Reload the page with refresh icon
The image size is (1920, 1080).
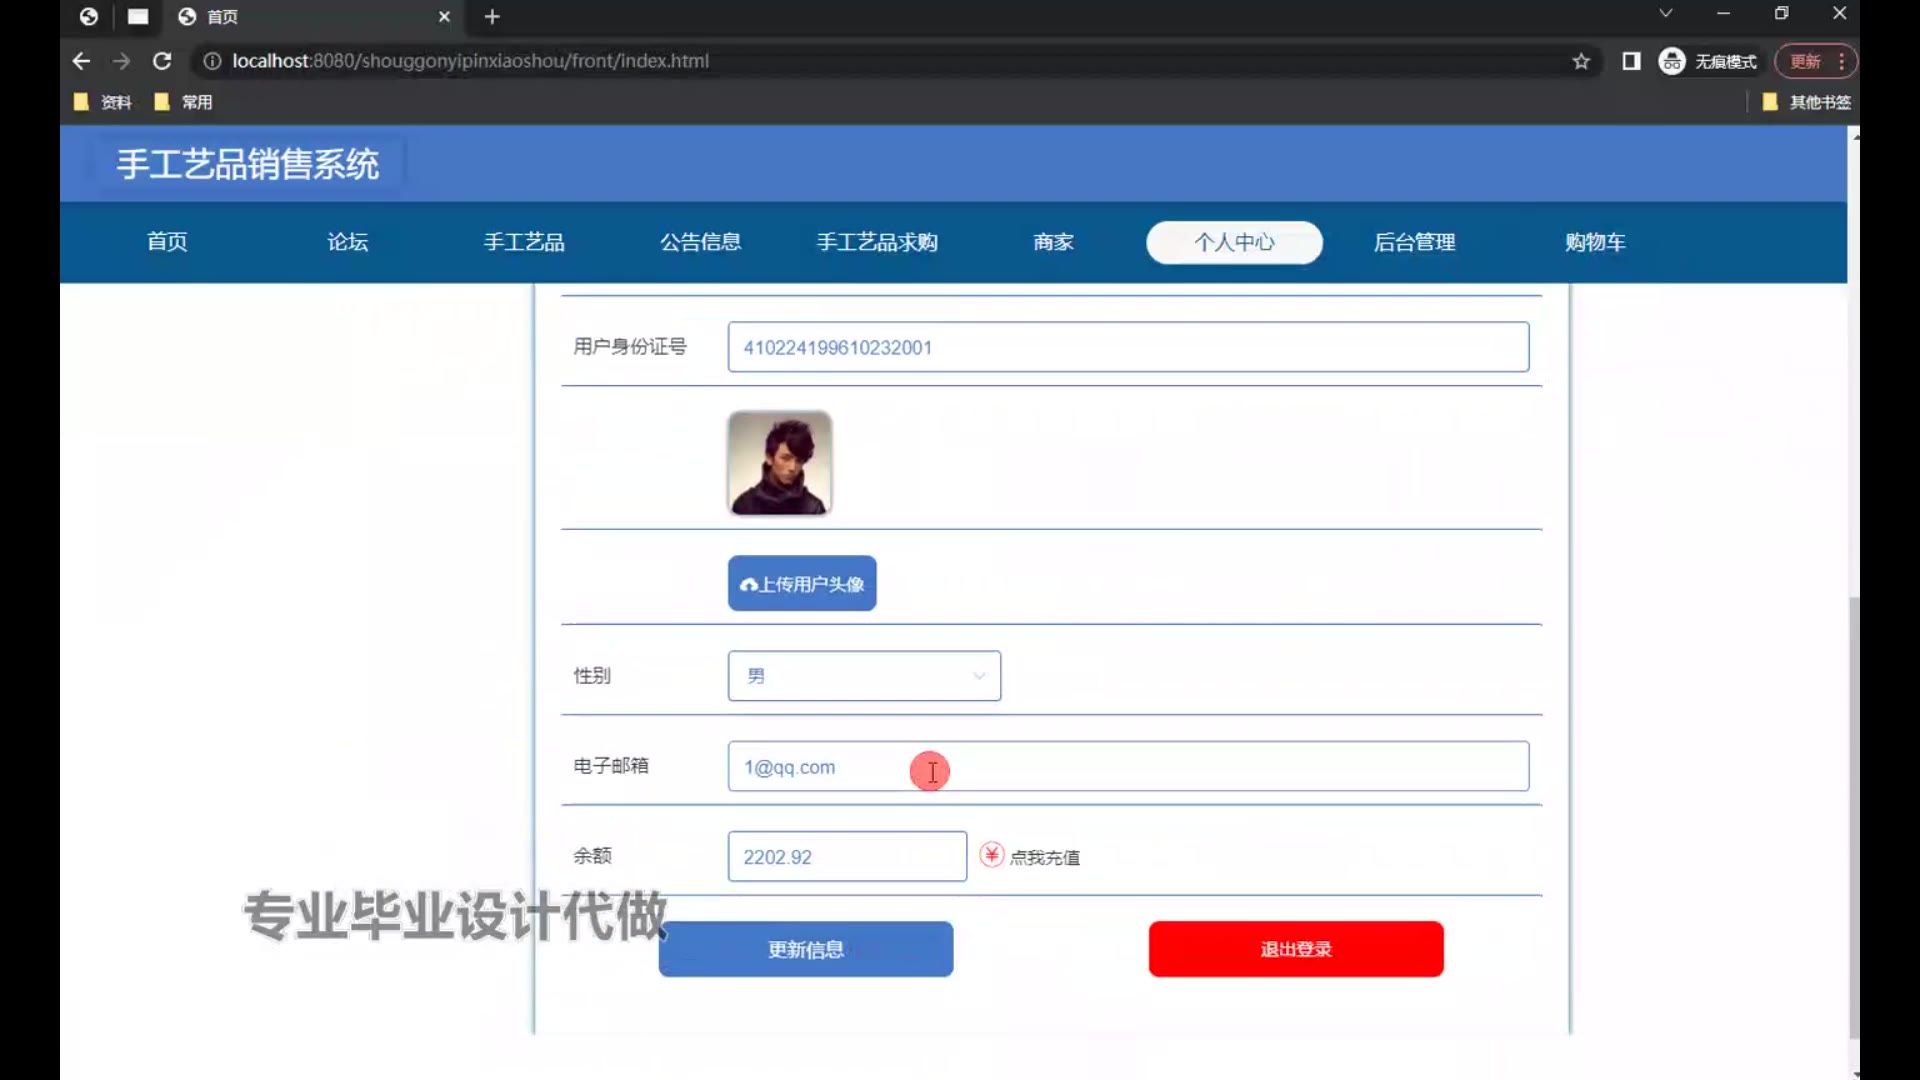coord(162,61)
